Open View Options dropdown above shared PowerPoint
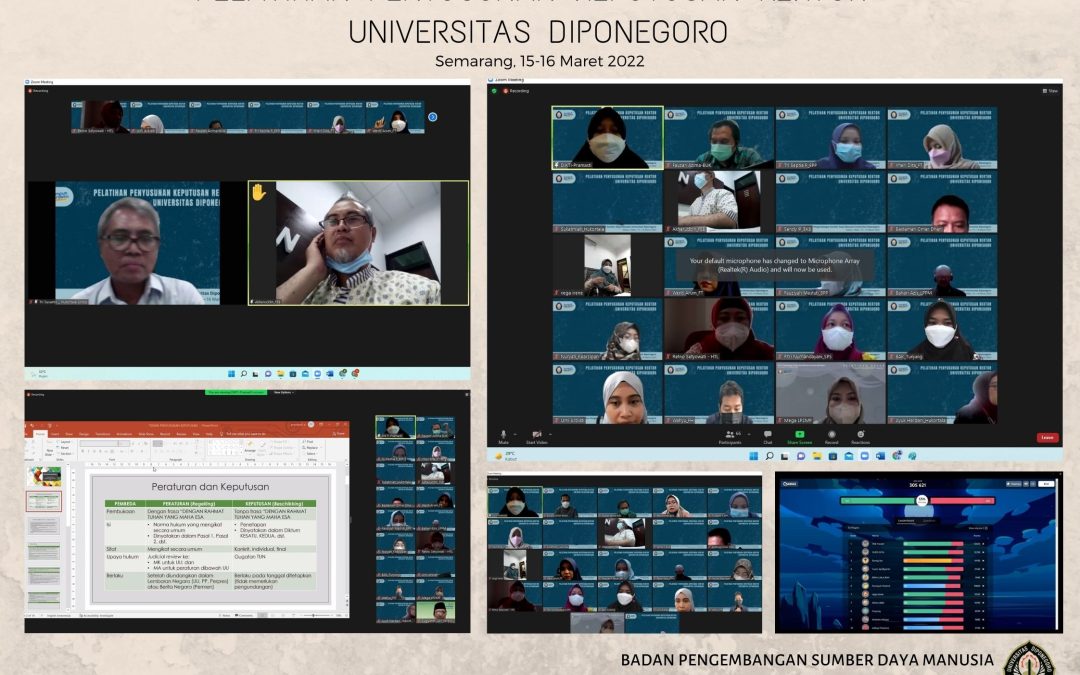This screenshot has height=675, width=1080. 284,393
